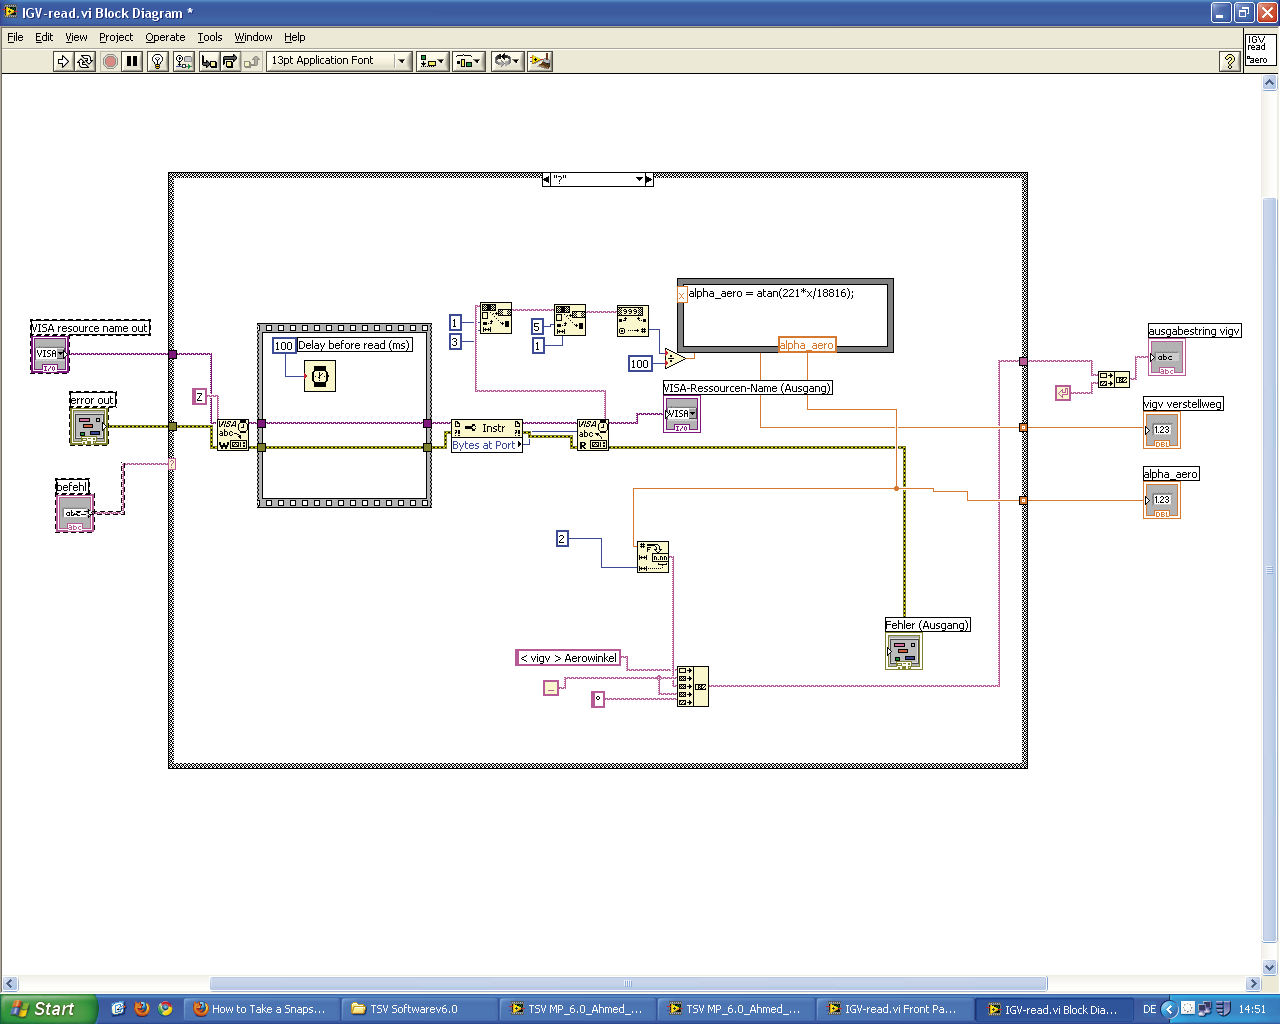Select the Wait (ms) timer node
Viewport: 1280px width, 1024px height.
click(319, 376)
